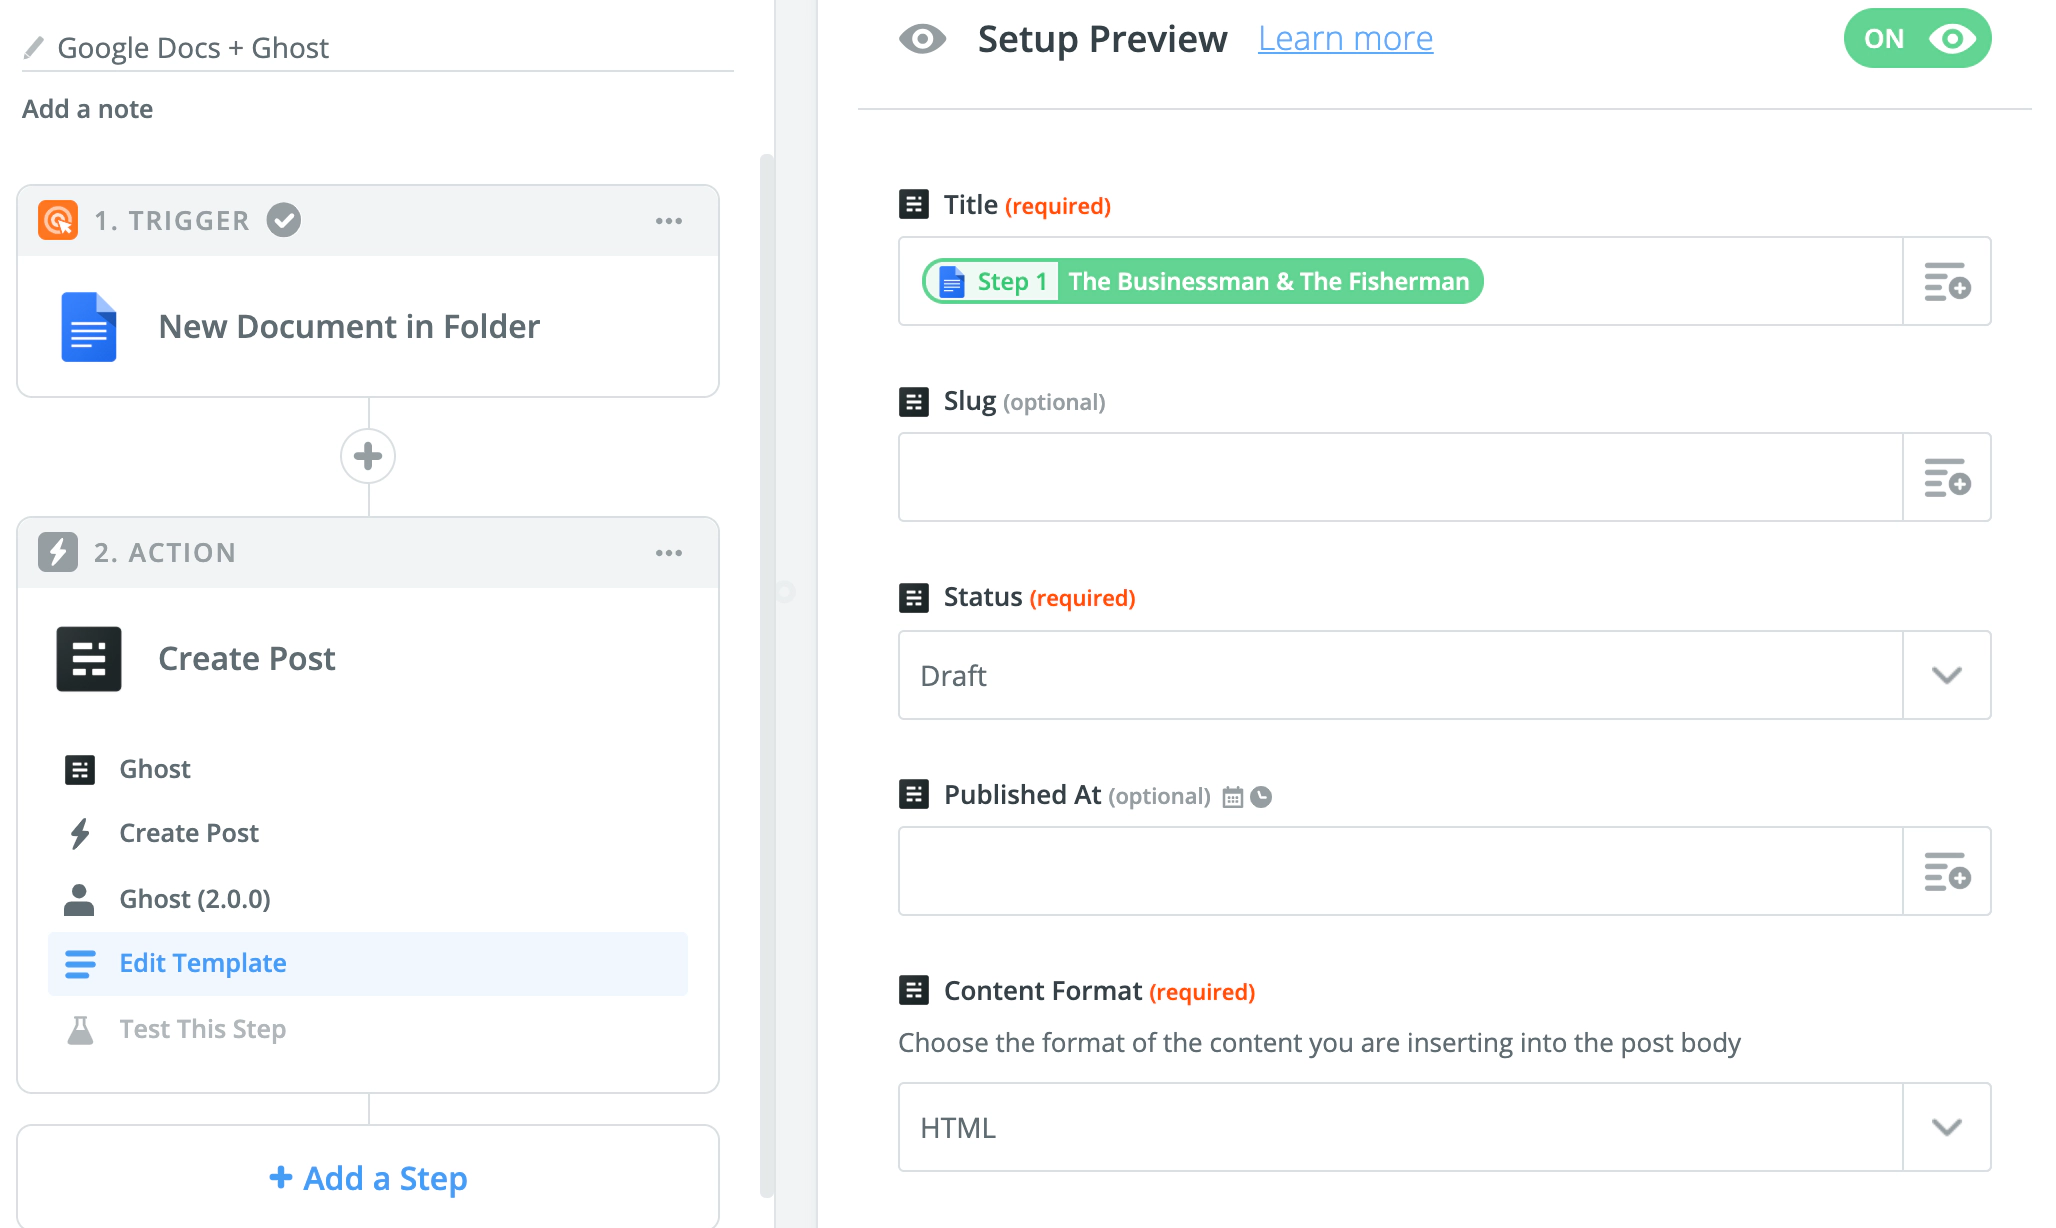
Task: Click the pencil icon beside zap name
Action: click(34, 47)
